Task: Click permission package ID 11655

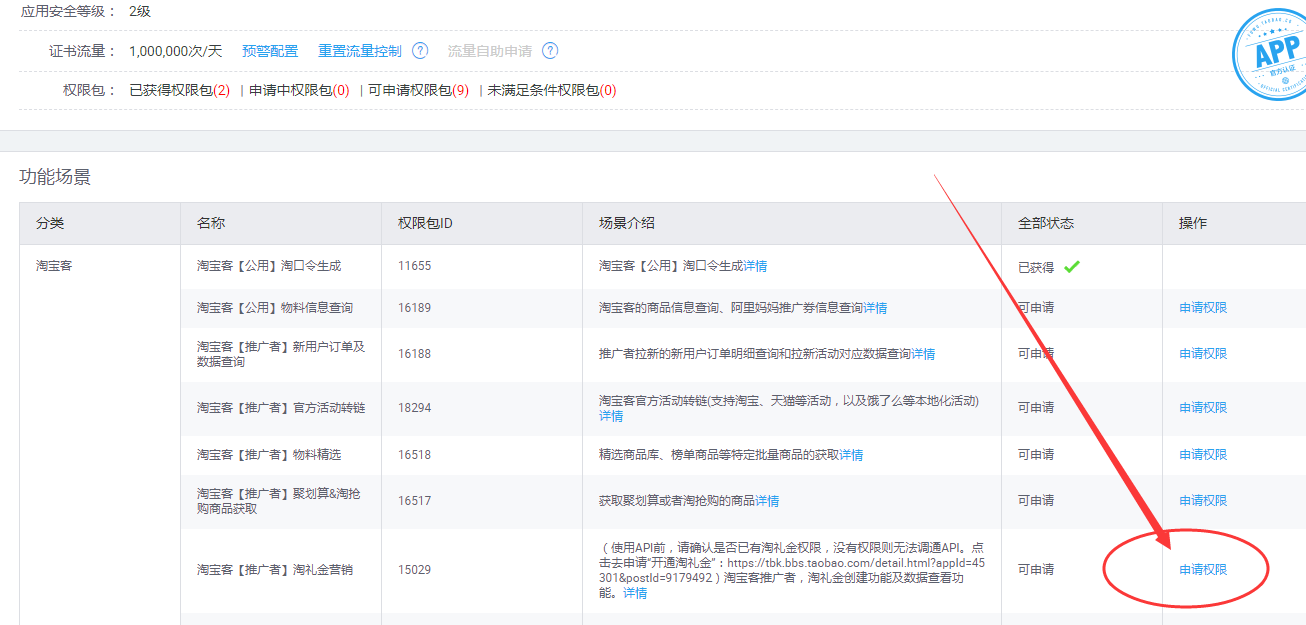Action: (414, 266)
